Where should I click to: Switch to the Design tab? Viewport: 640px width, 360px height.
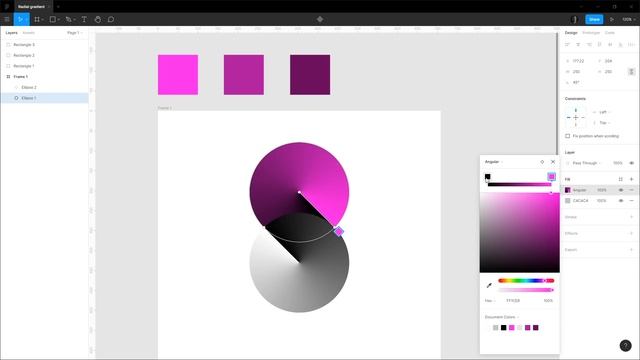click(571, 33)
